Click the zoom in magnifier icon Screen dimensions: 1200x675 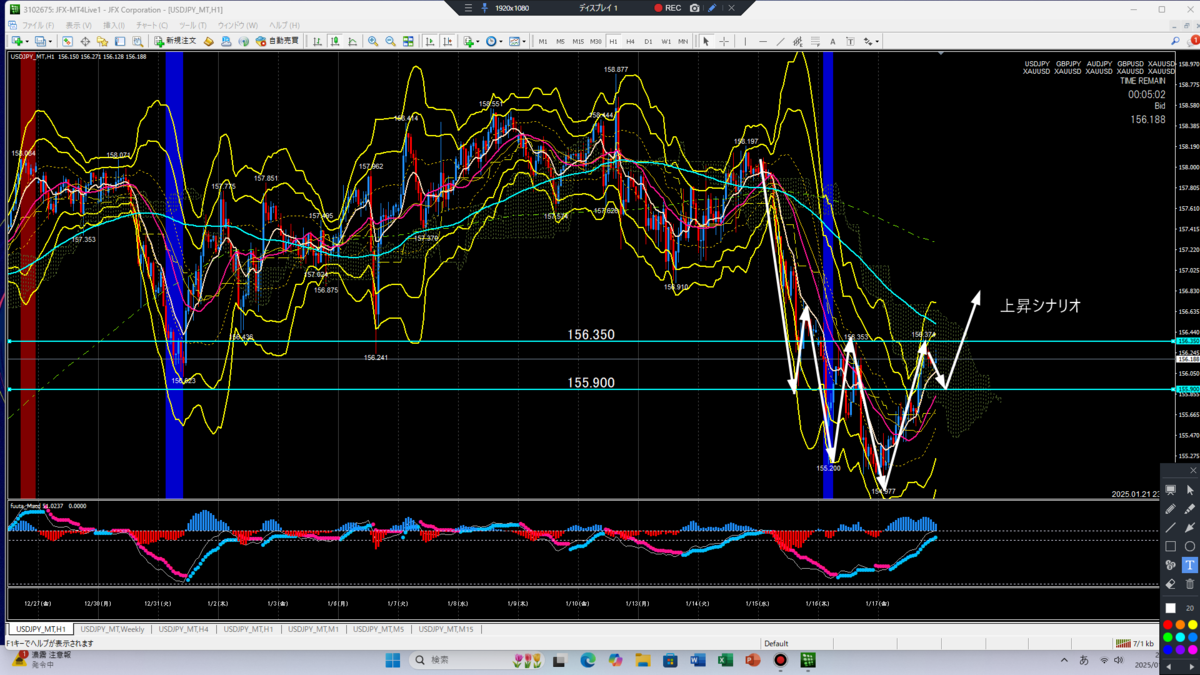click(x=372, y=42)
